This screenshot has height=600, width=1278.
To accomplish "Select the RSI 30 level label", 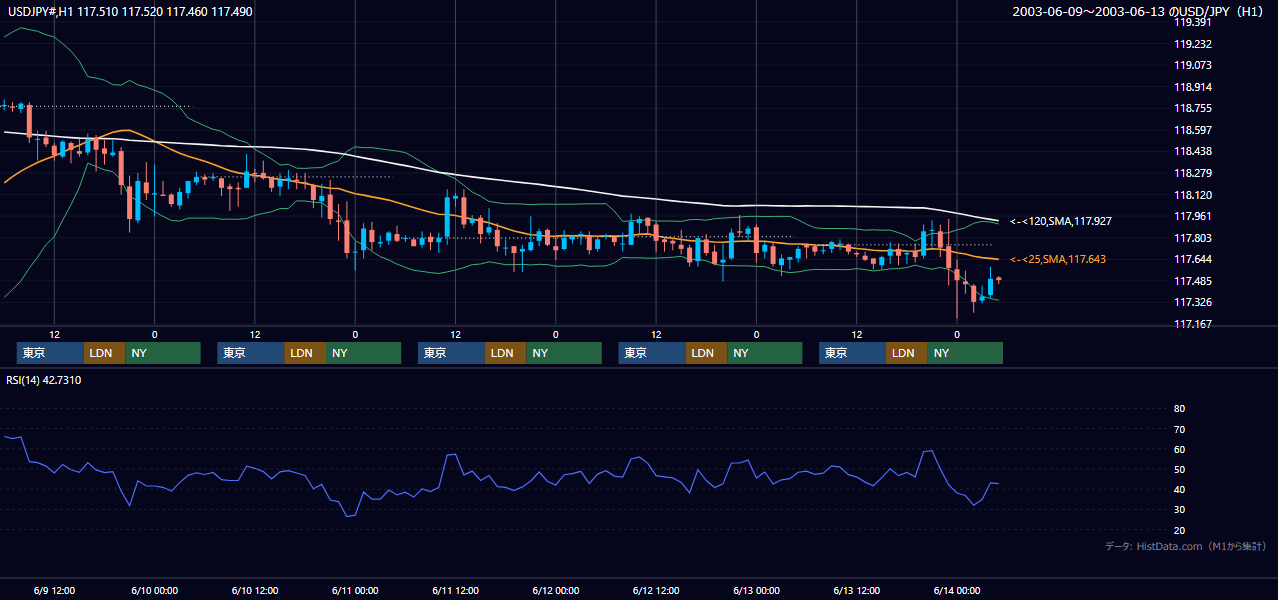I will click(1179, 510).
